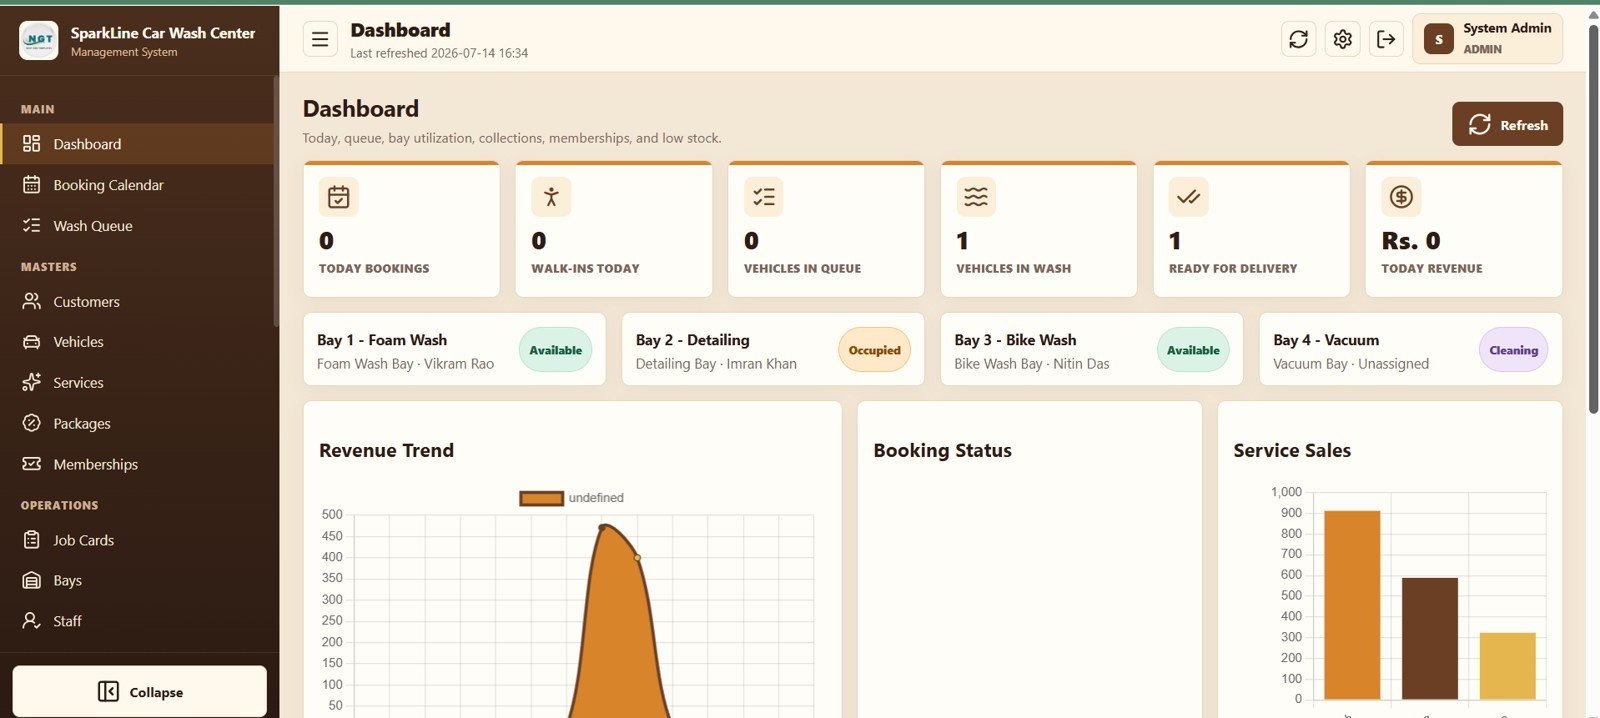Click the Staff person icon
Image resolution: width=1600 pixels, height=718 pixels.
32,621
